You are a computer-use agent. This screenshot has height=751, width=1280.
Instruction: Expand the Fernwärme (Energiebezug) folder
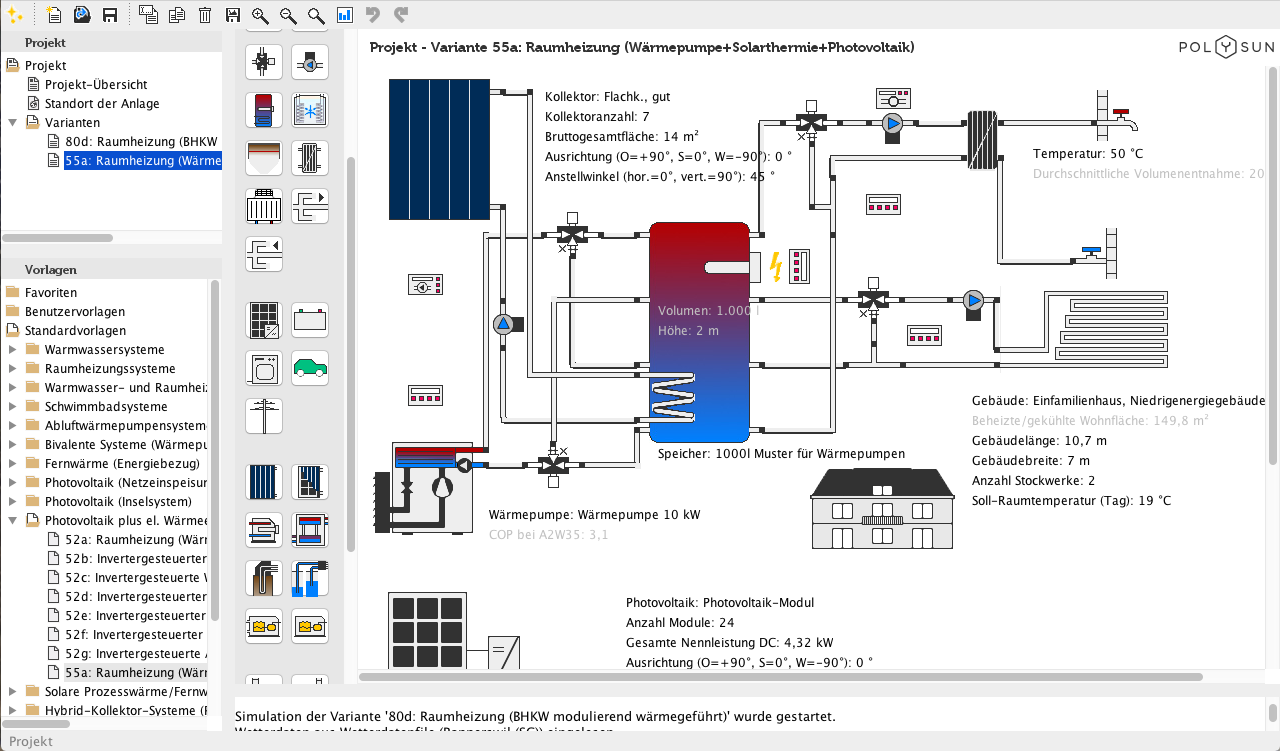[12, 464]
